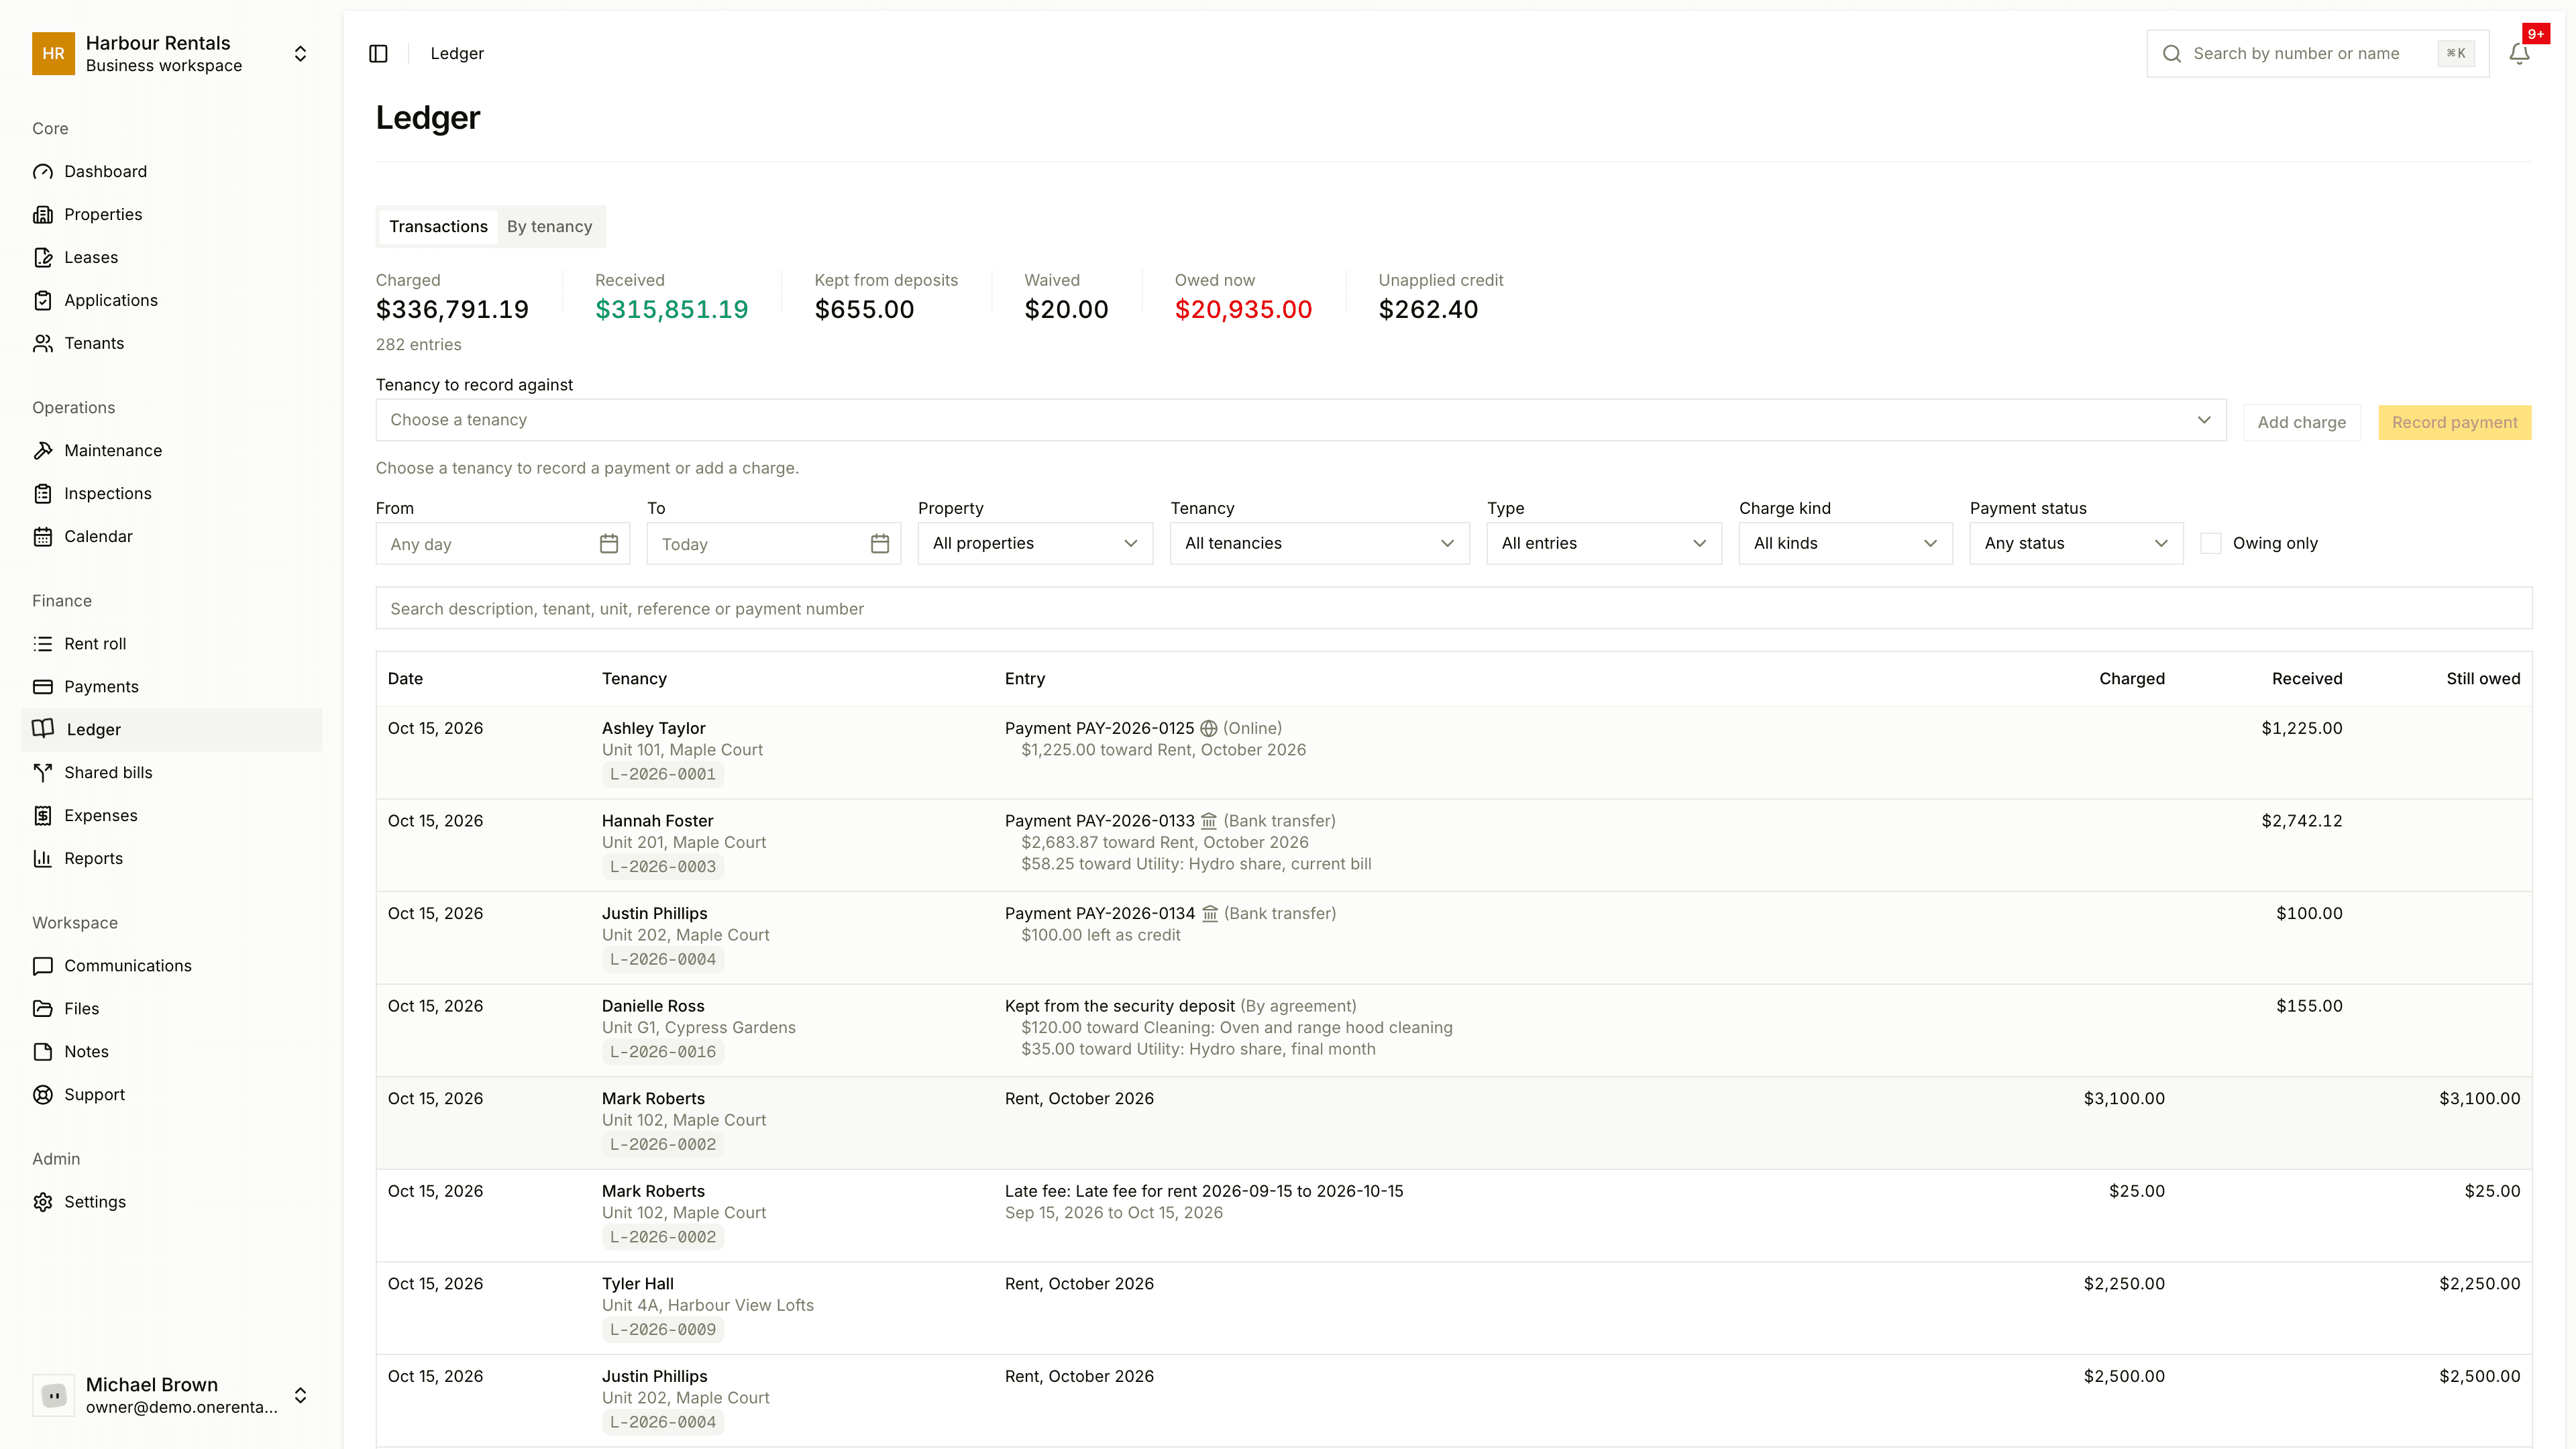Toggle the sidebar panel icon

click(x=378, y=53)
